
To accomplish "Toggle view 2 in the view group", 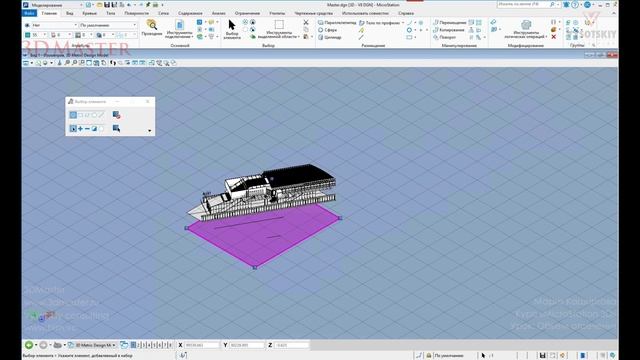I will (x=139, y=345).
